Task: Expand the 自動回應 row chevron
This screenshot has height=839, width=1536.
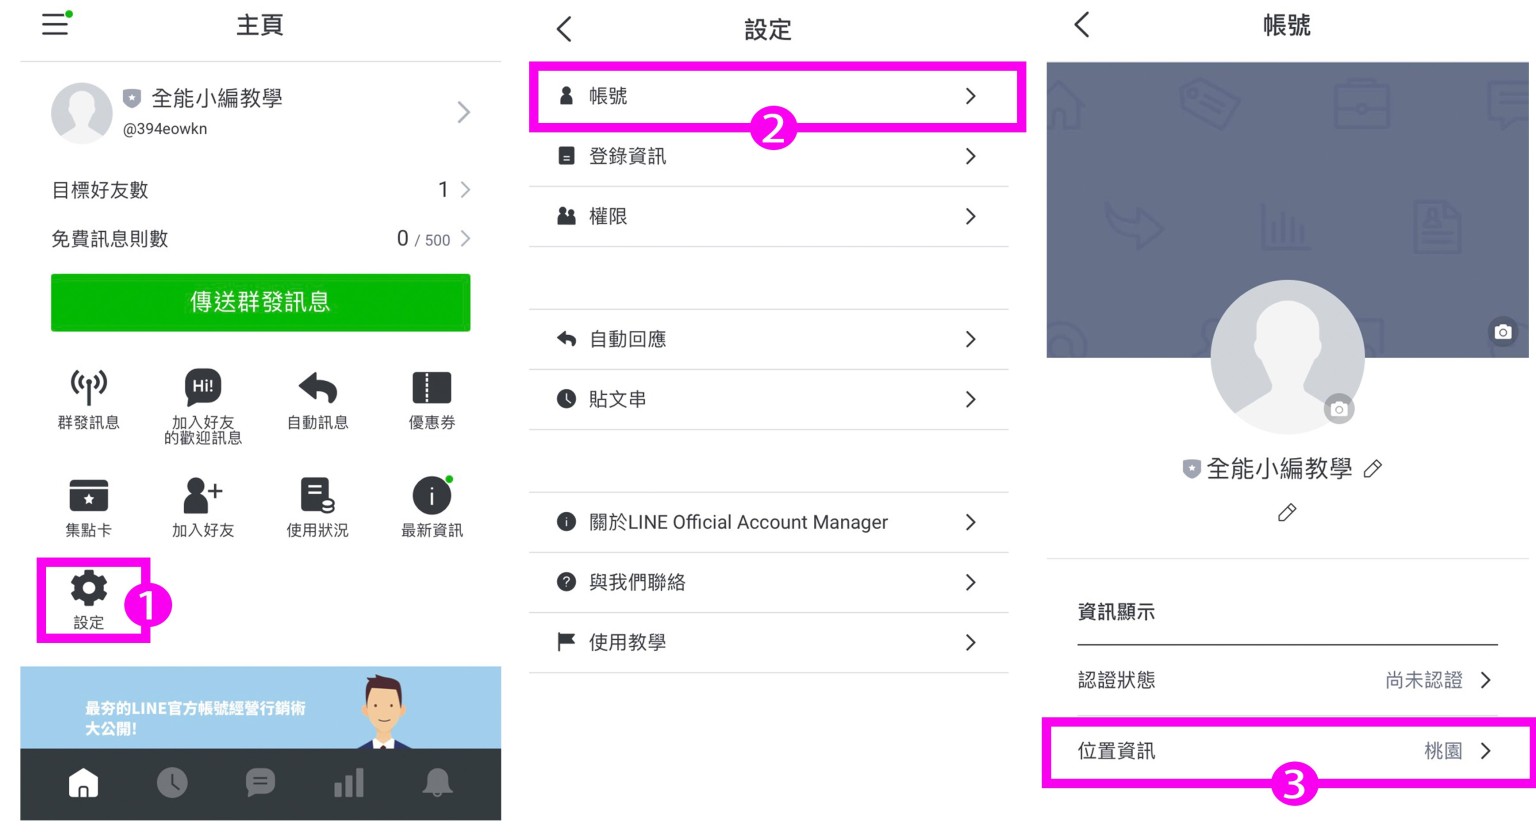Action: coord(970,339)
